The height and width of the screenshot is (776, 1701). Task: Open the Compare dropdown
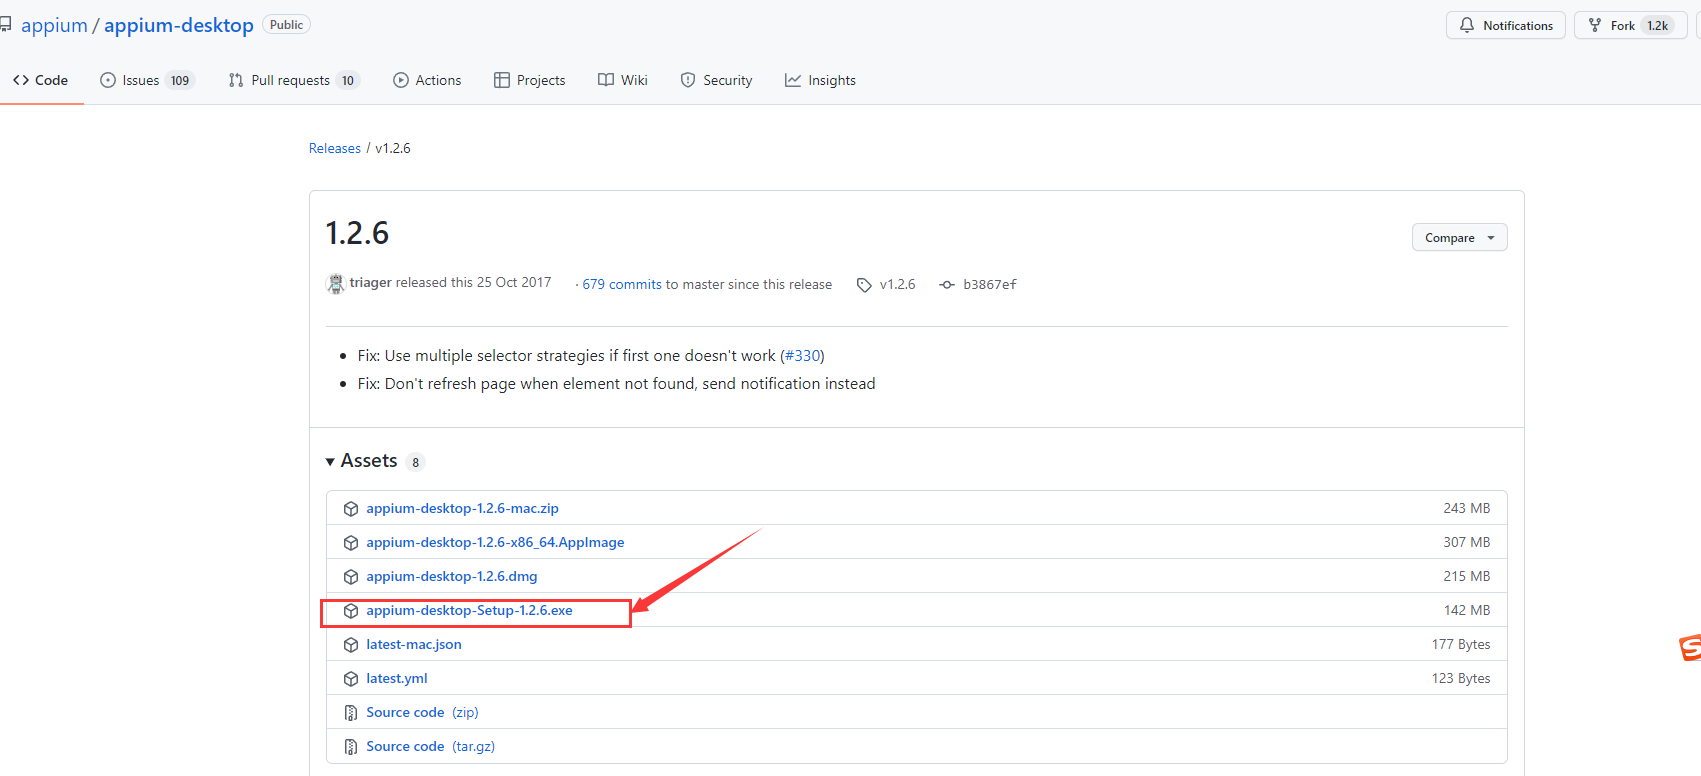(x=1459, y=237)
